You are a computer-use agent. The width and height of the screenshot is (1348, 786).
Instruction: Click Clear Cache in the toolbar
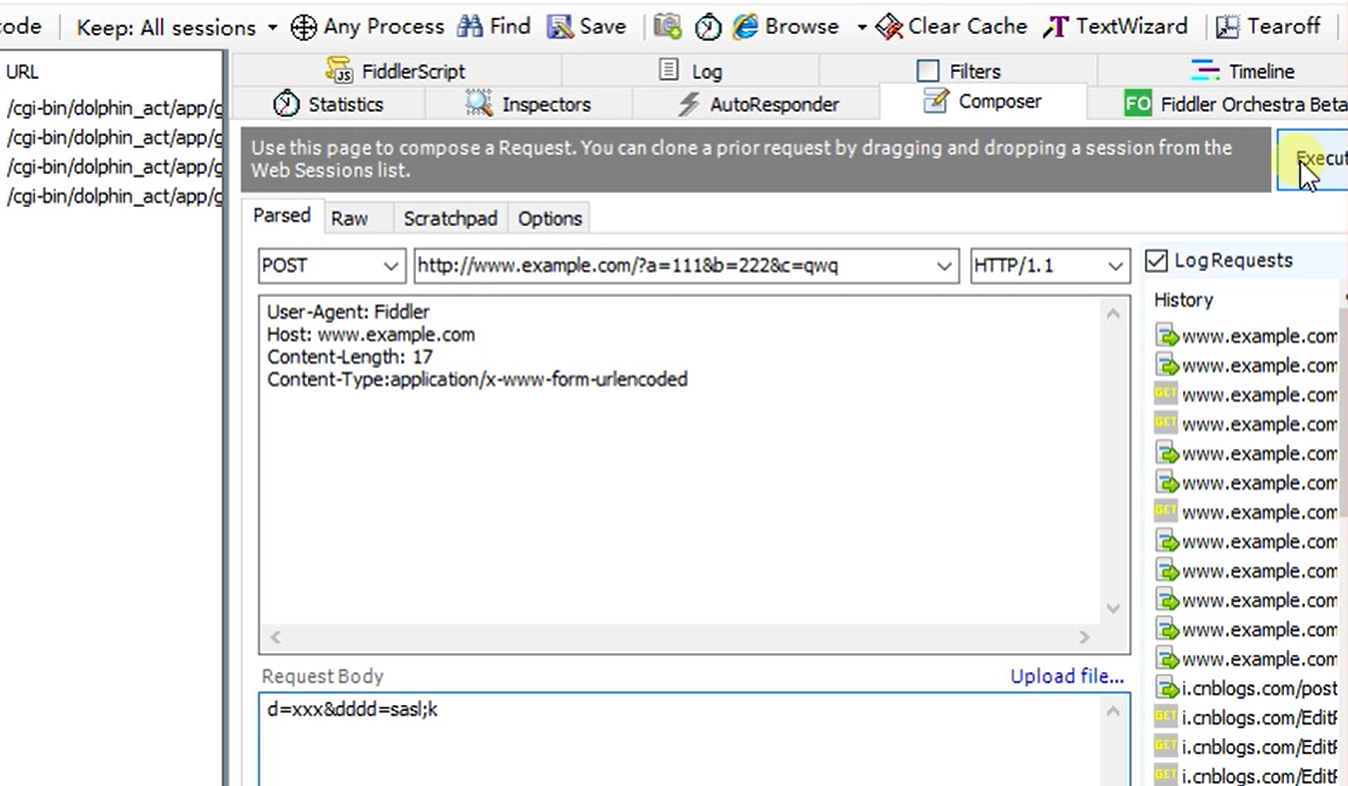[951, 26]
